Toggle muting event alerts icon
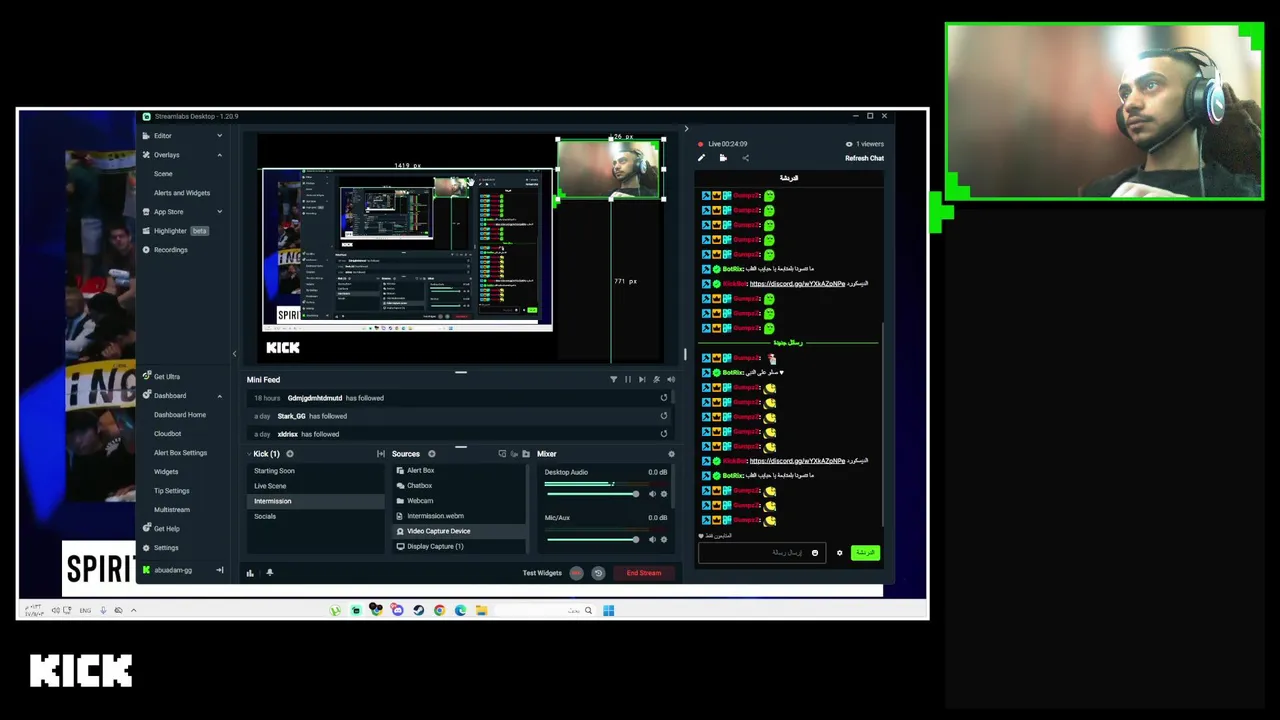 pos(656,380)
